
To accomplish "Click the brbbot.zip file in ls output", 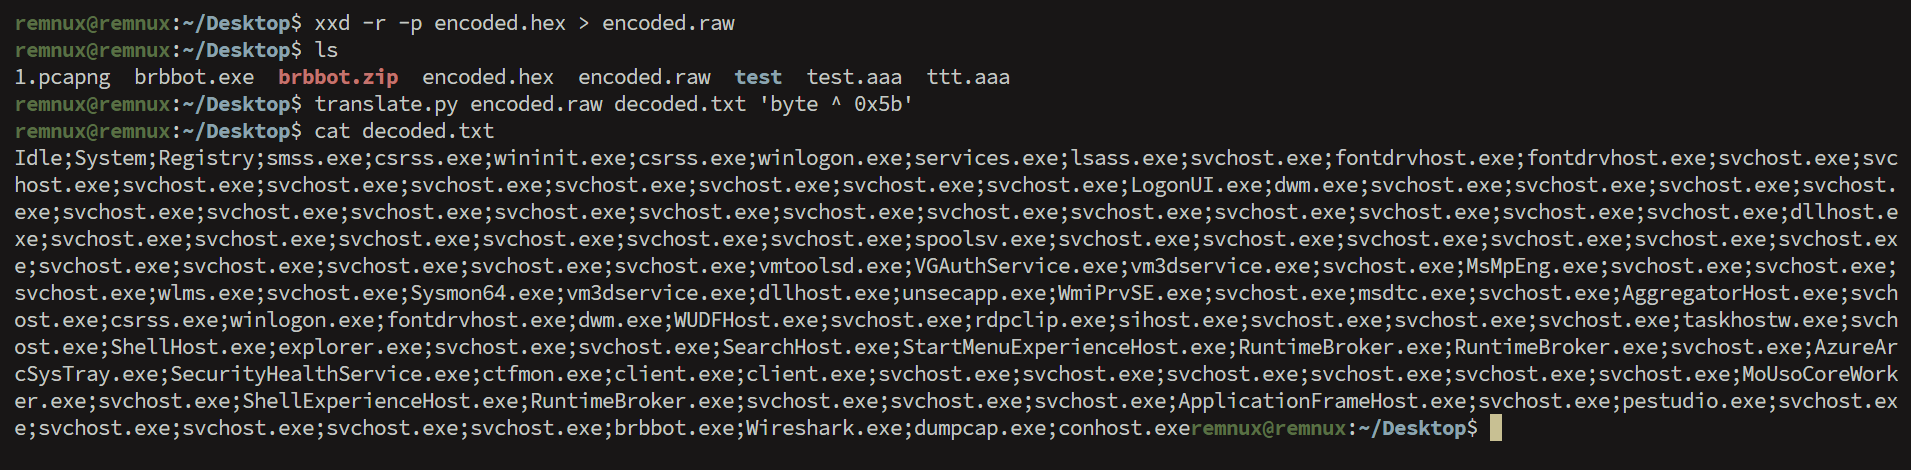I will (338, 77).
